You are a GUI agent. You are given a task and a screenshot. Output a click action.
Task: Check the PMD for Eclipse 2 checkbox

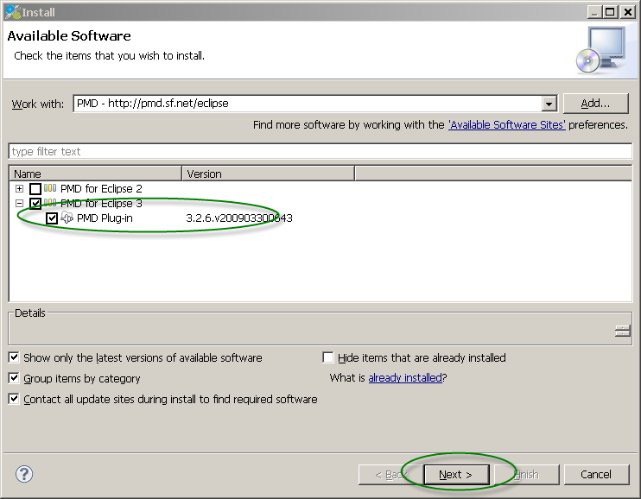[x=35, y=189]
